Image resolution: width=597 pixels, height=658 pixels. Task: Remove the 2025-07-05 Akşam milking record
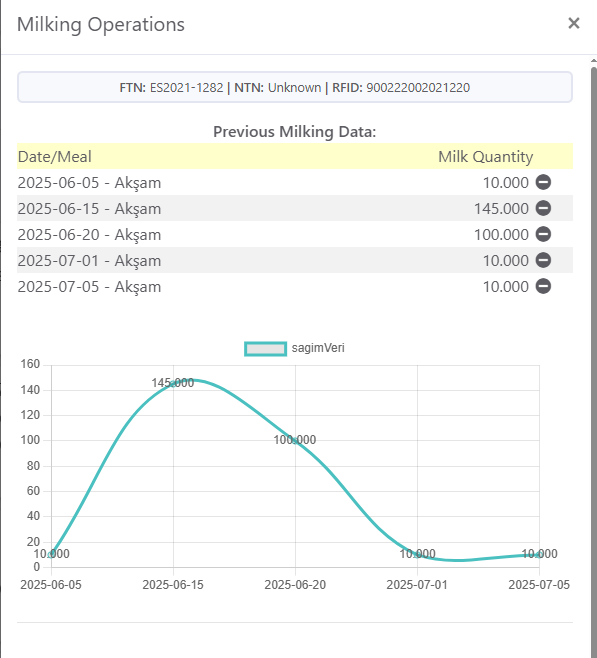tap(543, 287)
